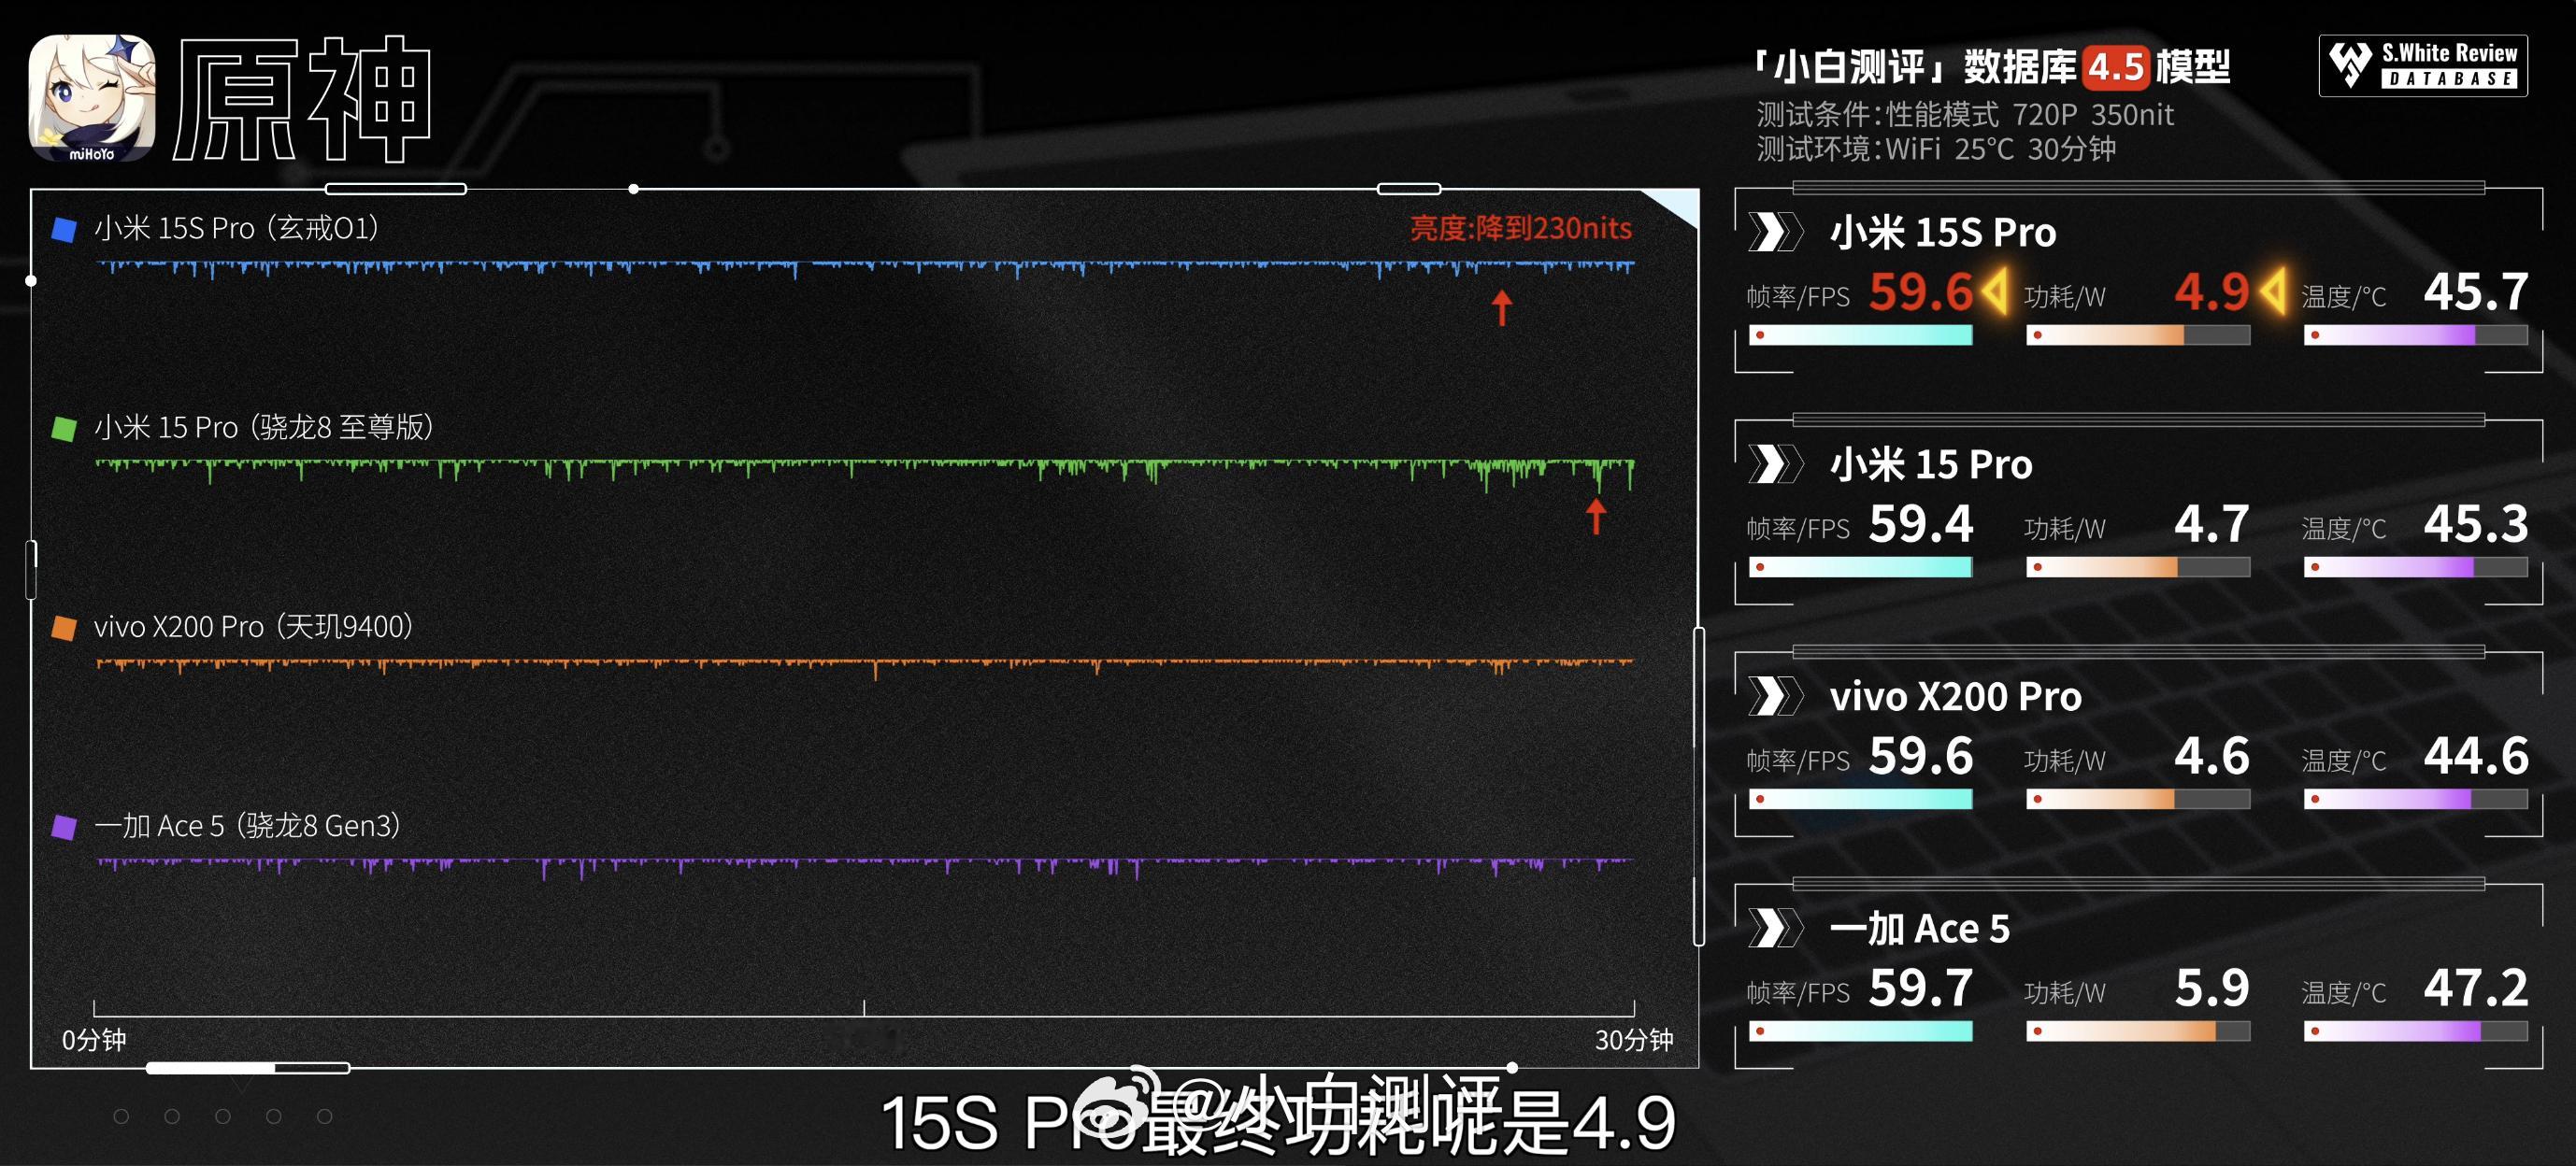Click the 59.6 FPS value of vivo X200 Pro
This screenshot has width=2576, height=1166.
click(1921, 756)
